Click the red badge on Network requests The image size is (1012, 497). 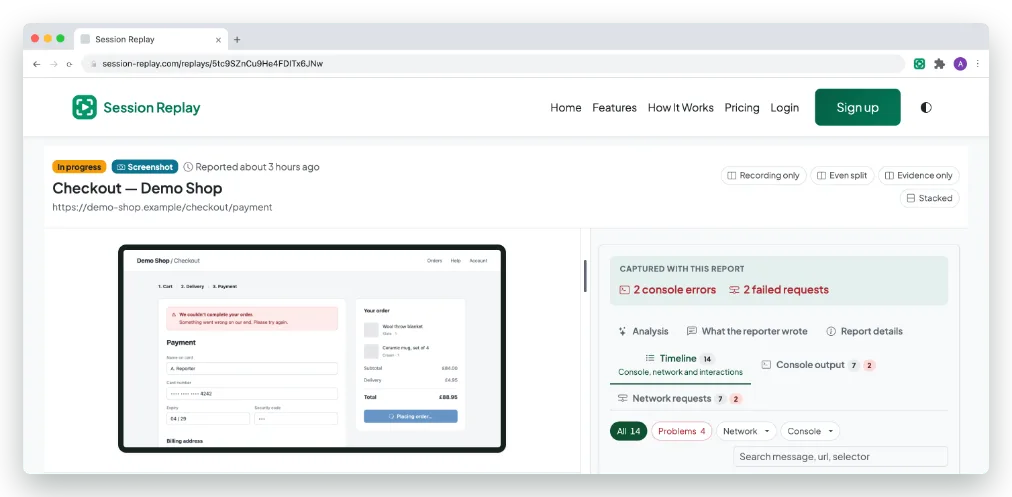pyautogui.click(x=736, y=399)
